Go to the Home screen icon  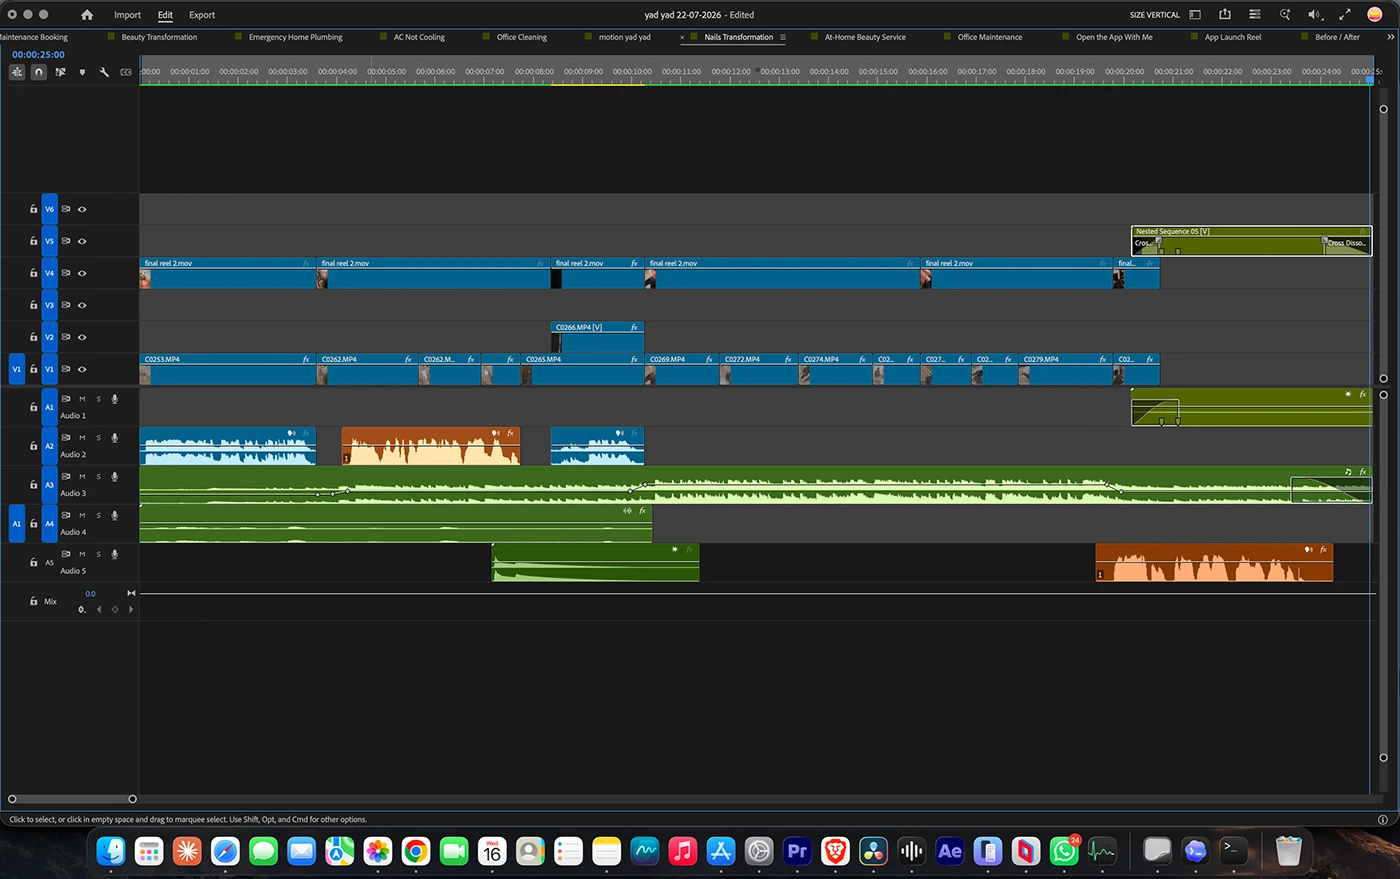pos(87,15)
